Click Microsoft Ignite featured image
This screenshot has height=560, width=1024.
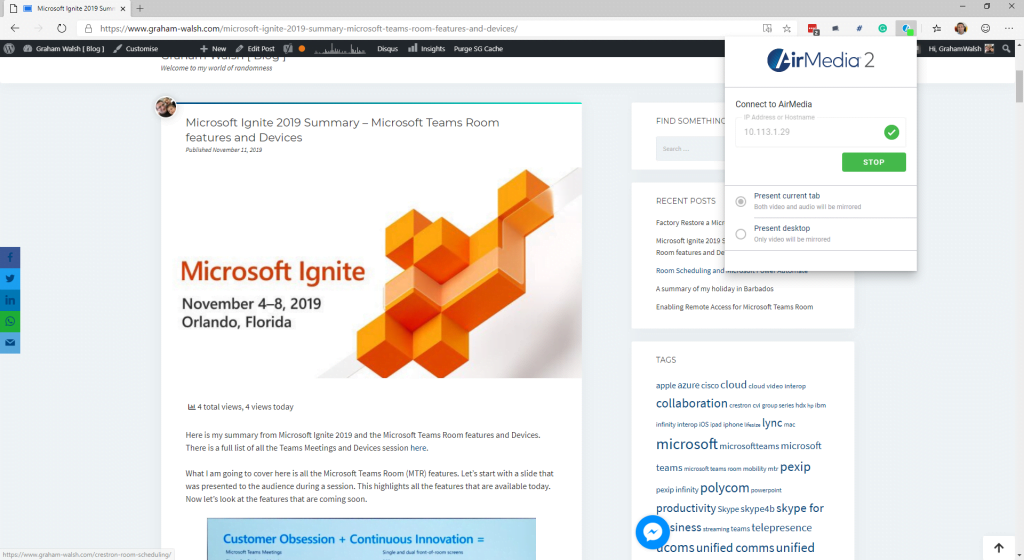click(x=372, y=273)
